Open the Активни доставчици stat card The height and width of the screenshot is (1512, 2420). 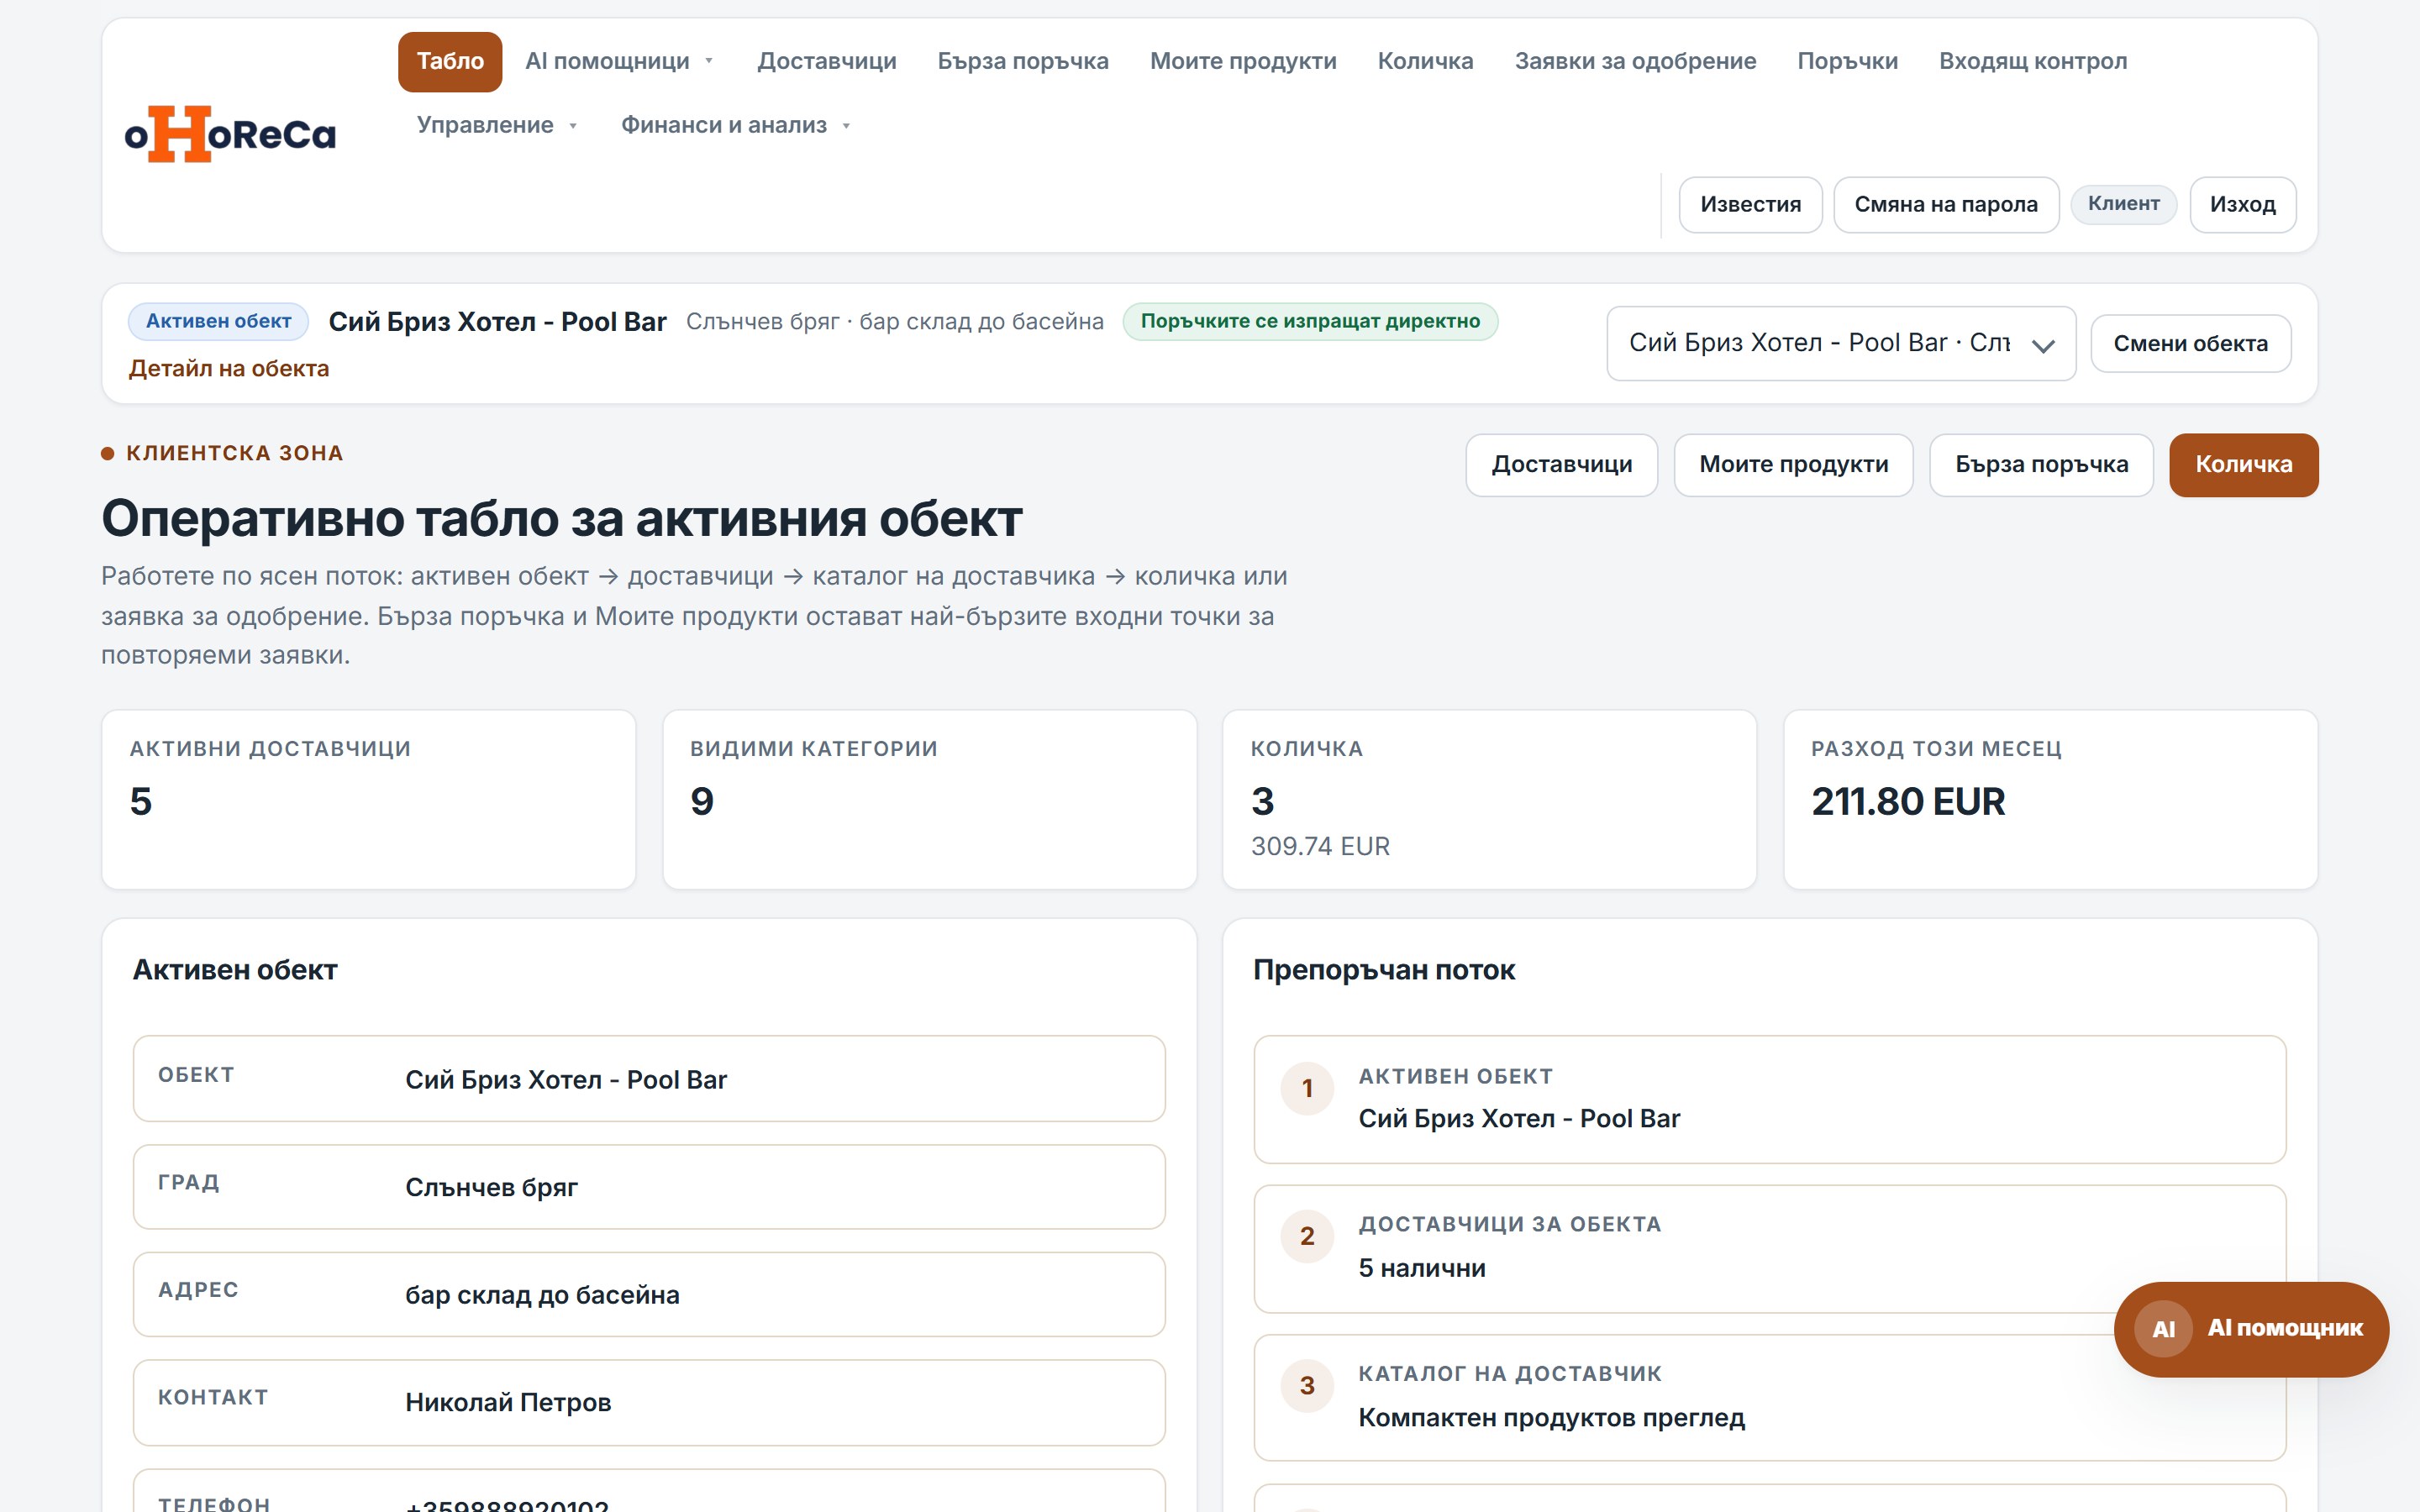(369, 800)
